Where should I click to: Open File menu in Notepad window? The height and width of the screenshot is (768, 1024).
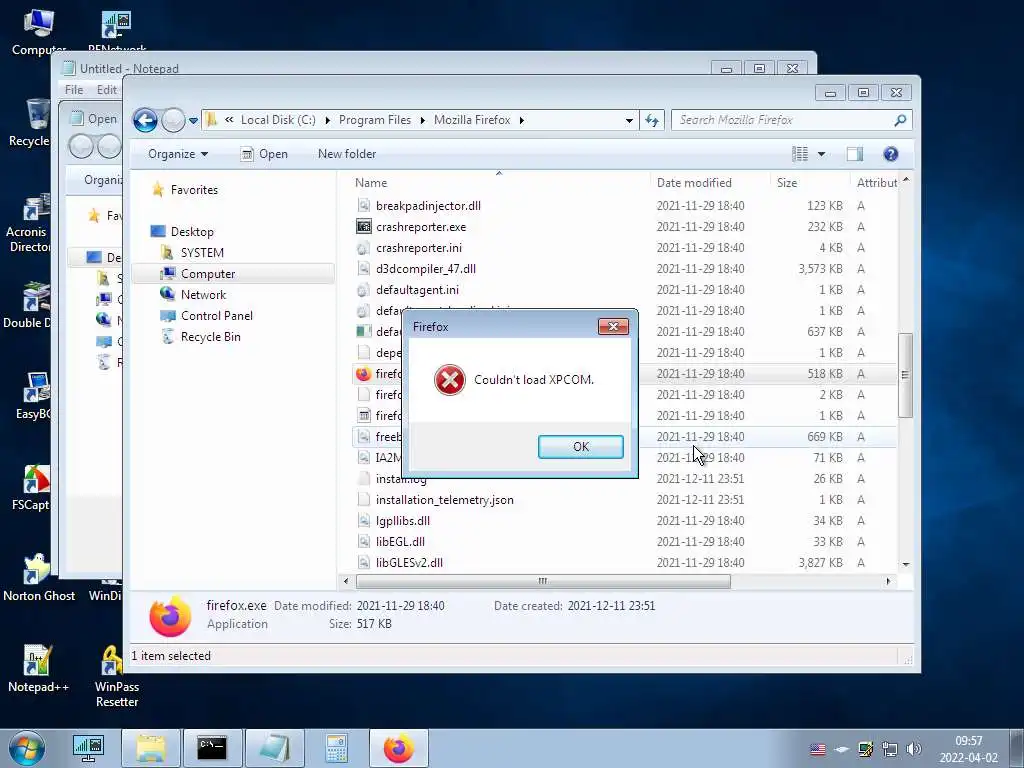pyautogui.click(x=74, y=90)
